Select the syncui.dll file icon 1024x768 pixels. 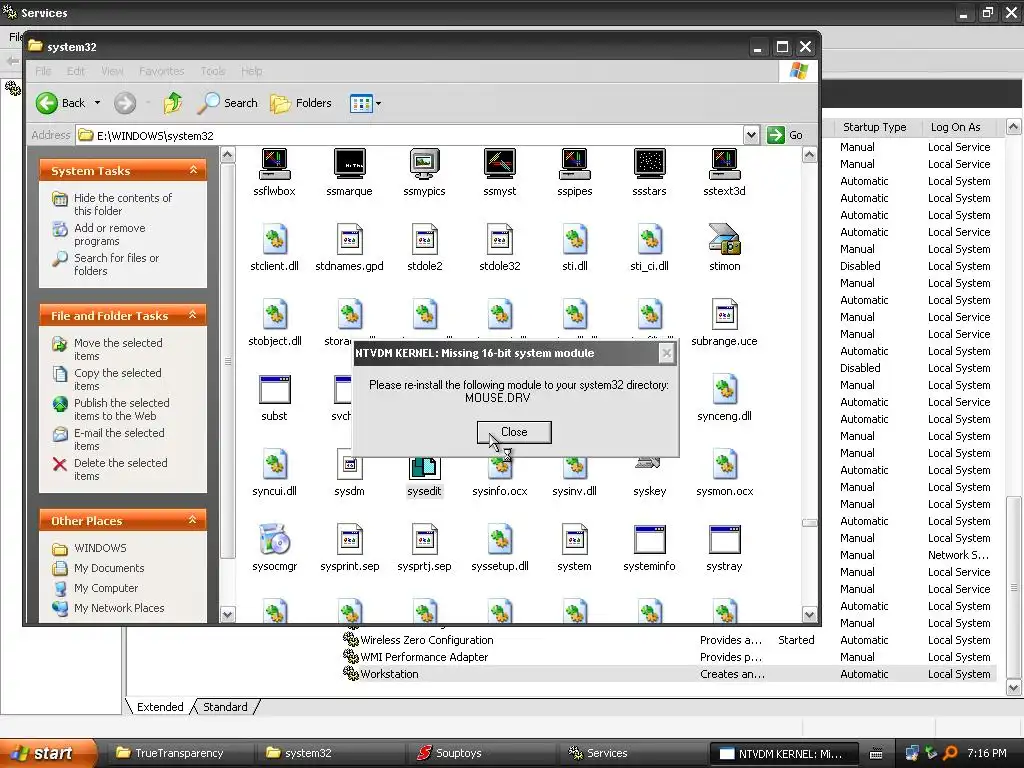pyautogui.click(x=274, y=464)
